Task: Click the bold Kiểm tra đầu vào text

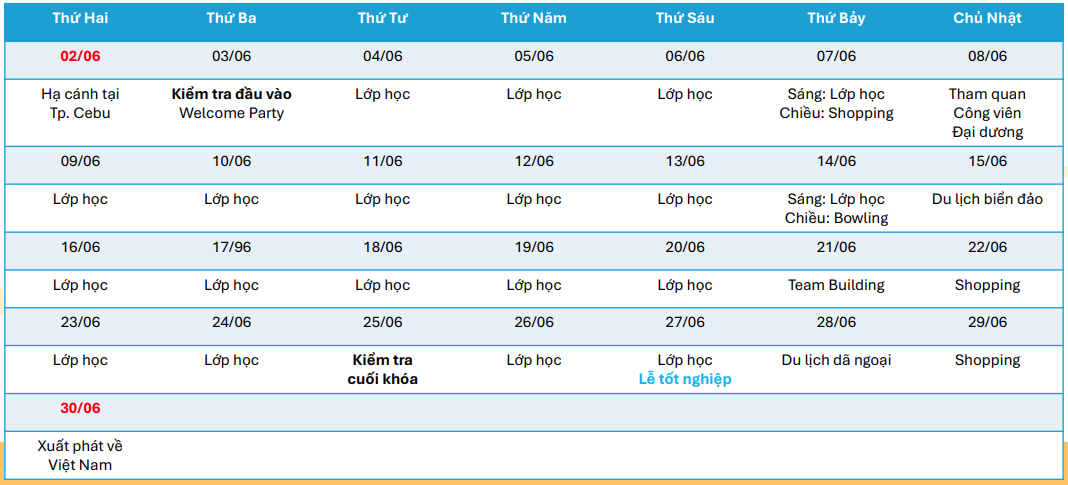Action: point(231,94)
